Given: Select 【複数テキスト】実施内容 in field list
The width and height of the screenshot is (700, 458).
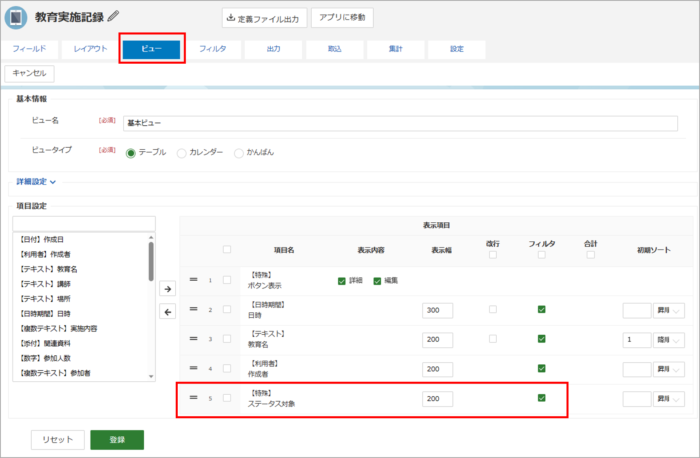Looking at the screenshot, I should tap(58, 329).
